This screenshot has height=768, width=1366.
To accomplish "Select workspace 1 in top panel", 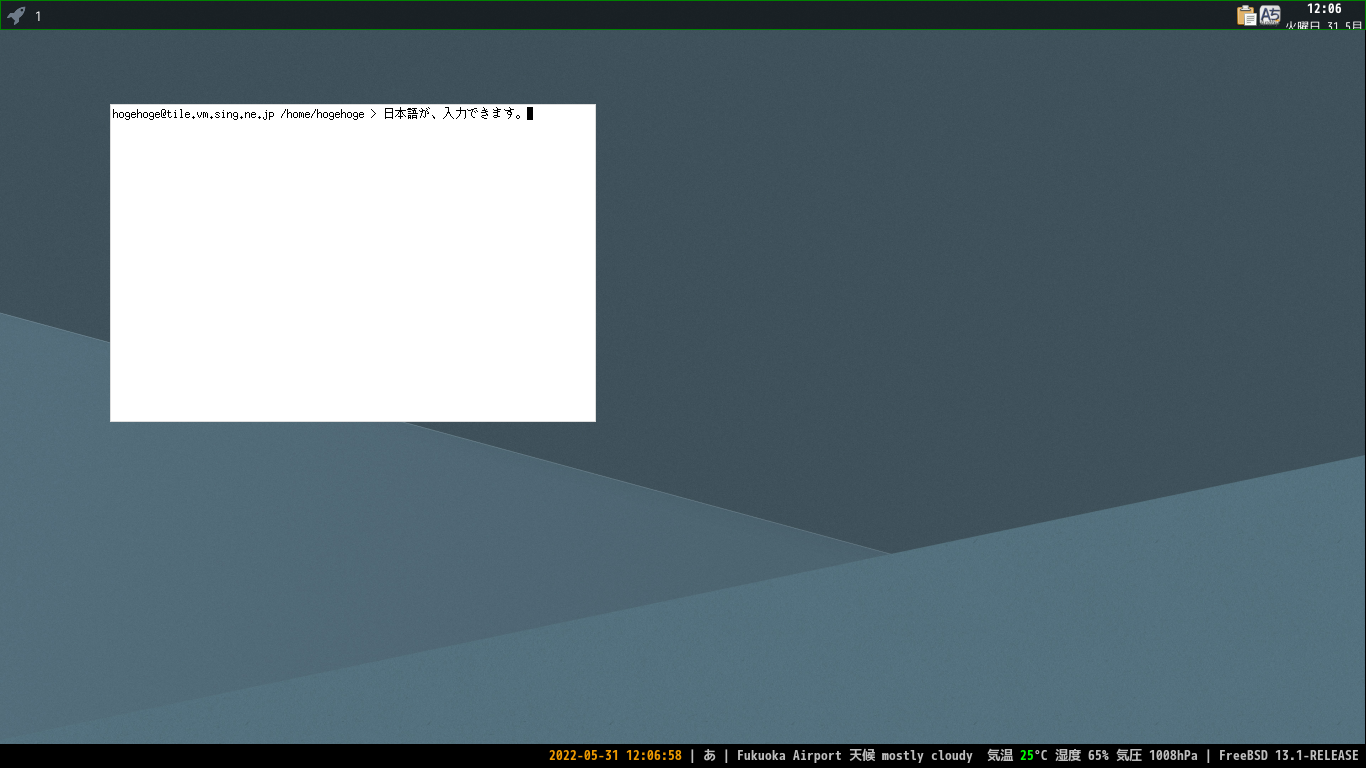I will point(38,16).
